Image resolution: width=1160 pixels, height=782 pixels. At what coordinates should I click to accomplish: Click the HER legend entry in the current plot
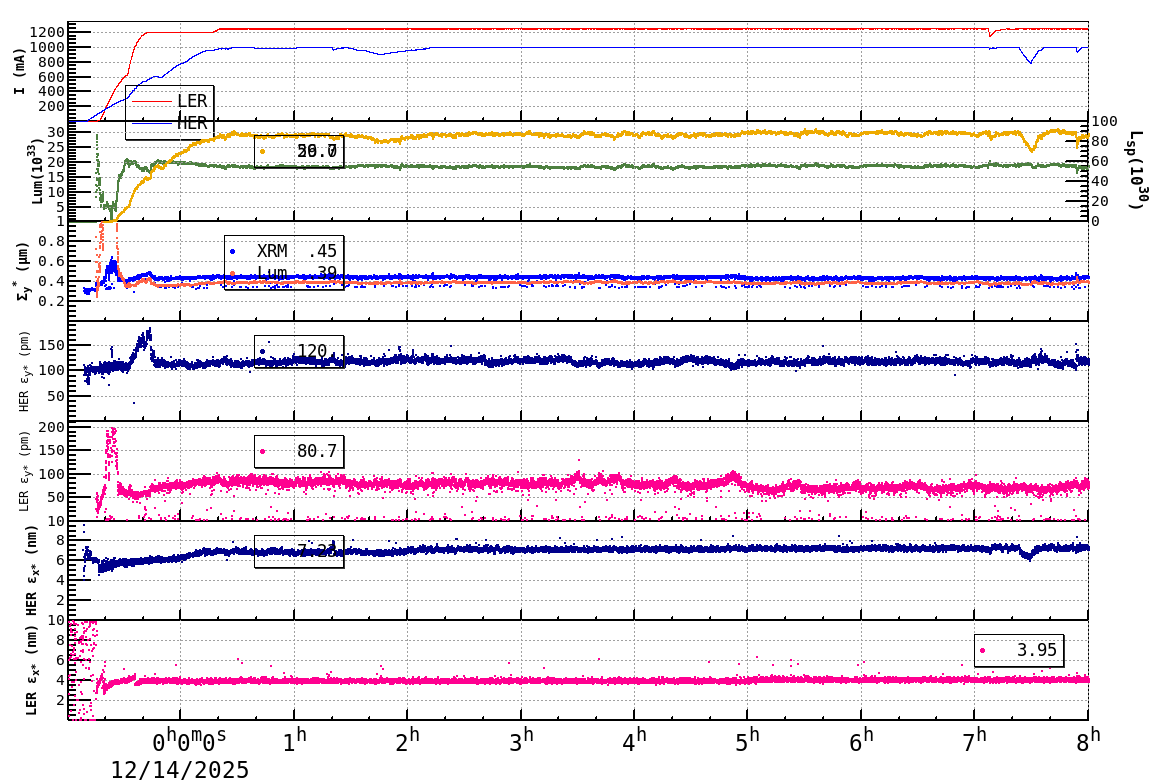170,123
